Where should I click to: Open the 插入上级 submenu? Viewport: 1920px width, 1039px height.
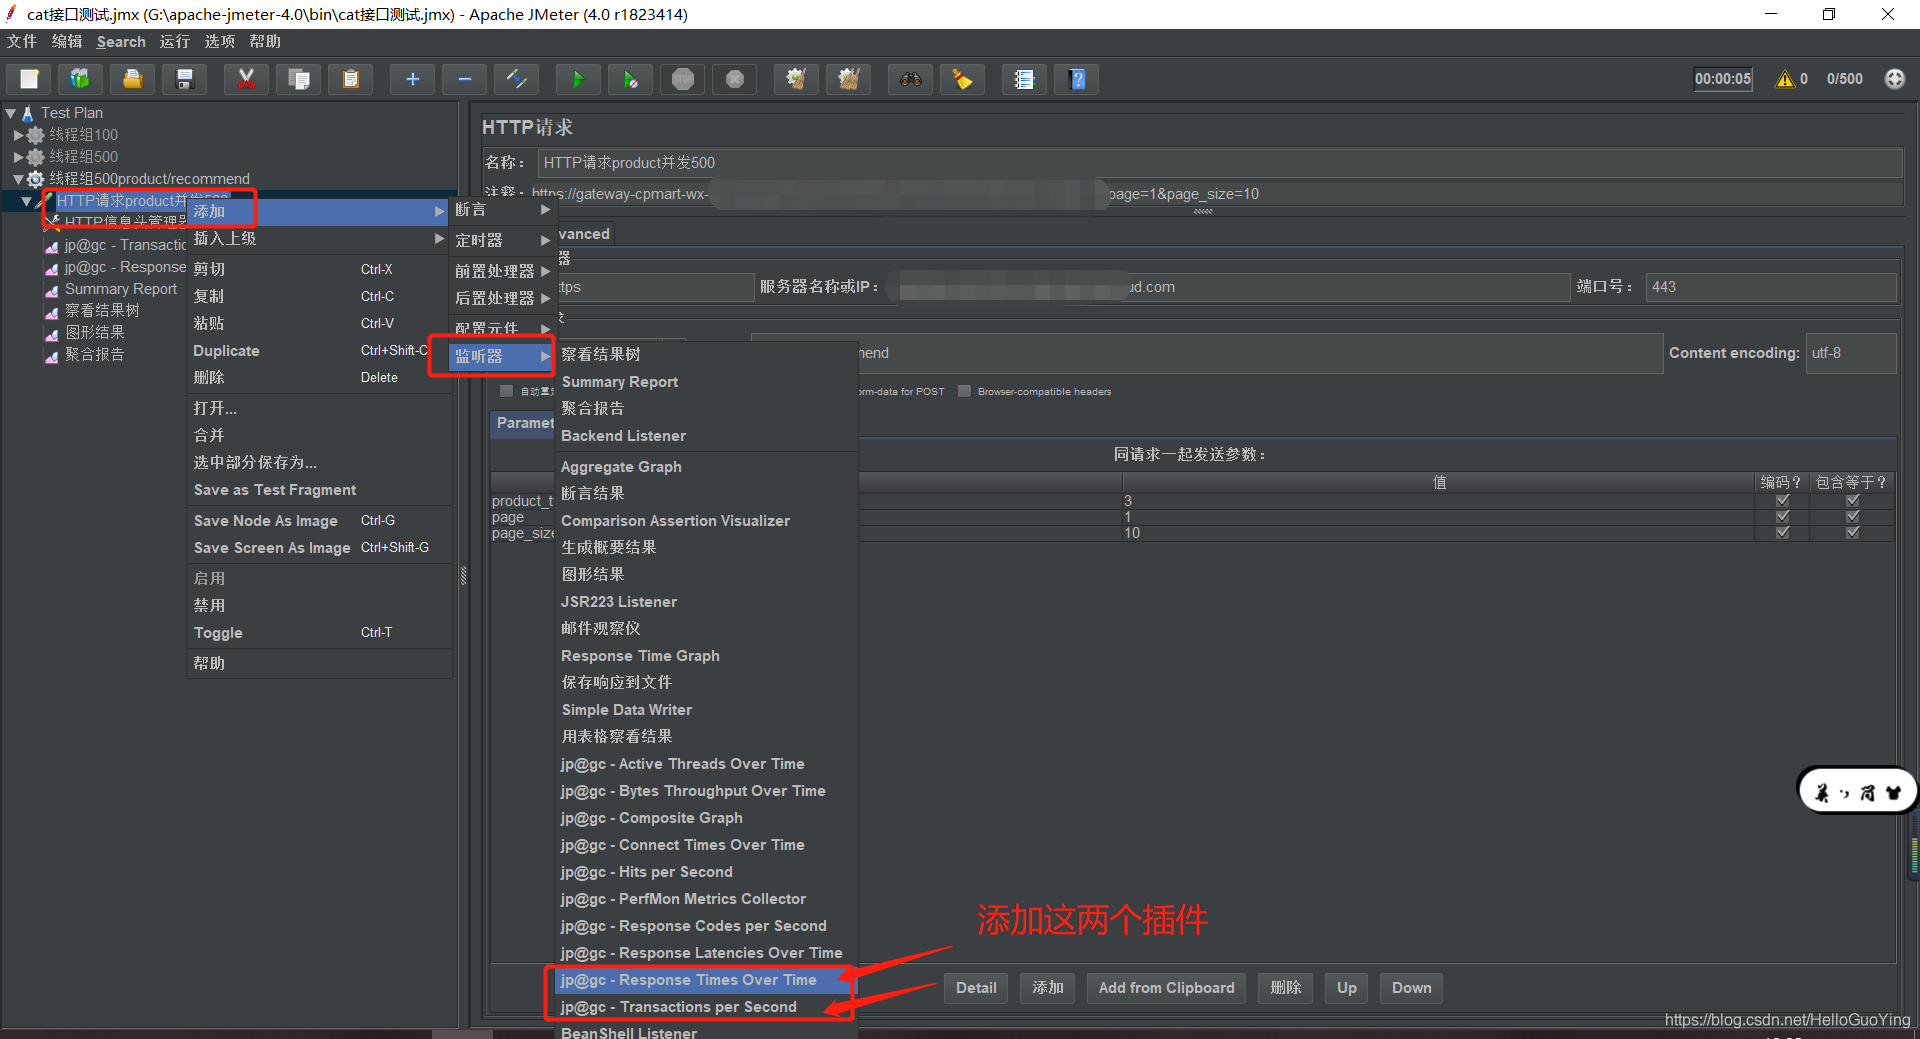point(318,239)
